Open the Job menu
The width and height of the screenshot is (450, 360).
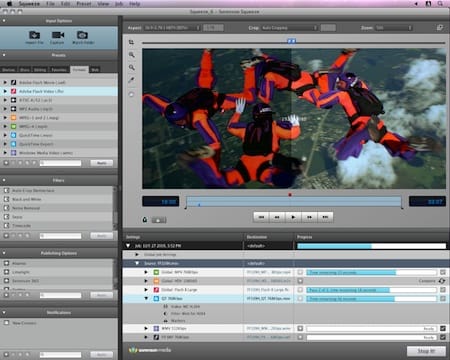tap(119, 4)
